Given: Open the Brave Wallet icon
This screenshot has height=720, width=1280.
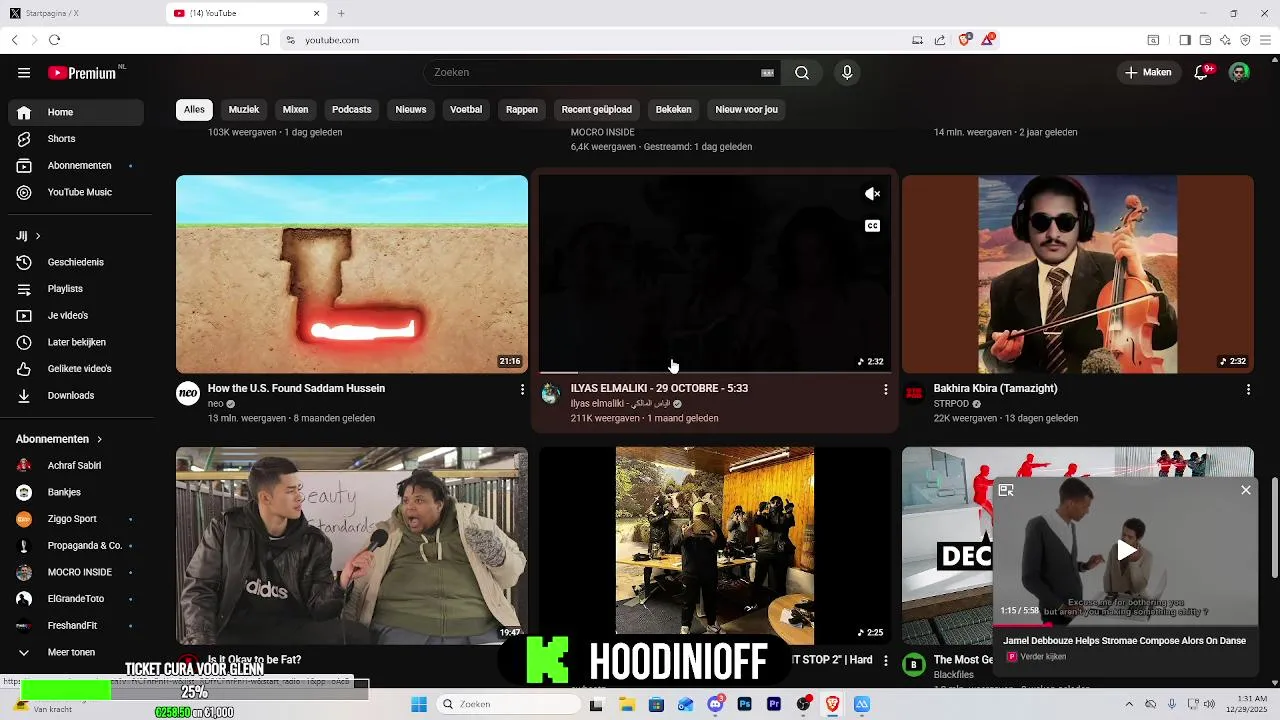Looking at the screenshot, I should pos(1205,40).
